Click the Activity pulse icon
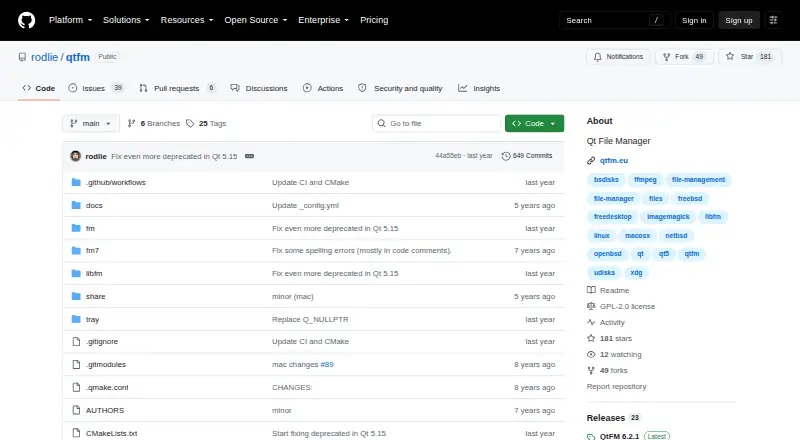This screenshot has height=440, width=800. [591, 323]
